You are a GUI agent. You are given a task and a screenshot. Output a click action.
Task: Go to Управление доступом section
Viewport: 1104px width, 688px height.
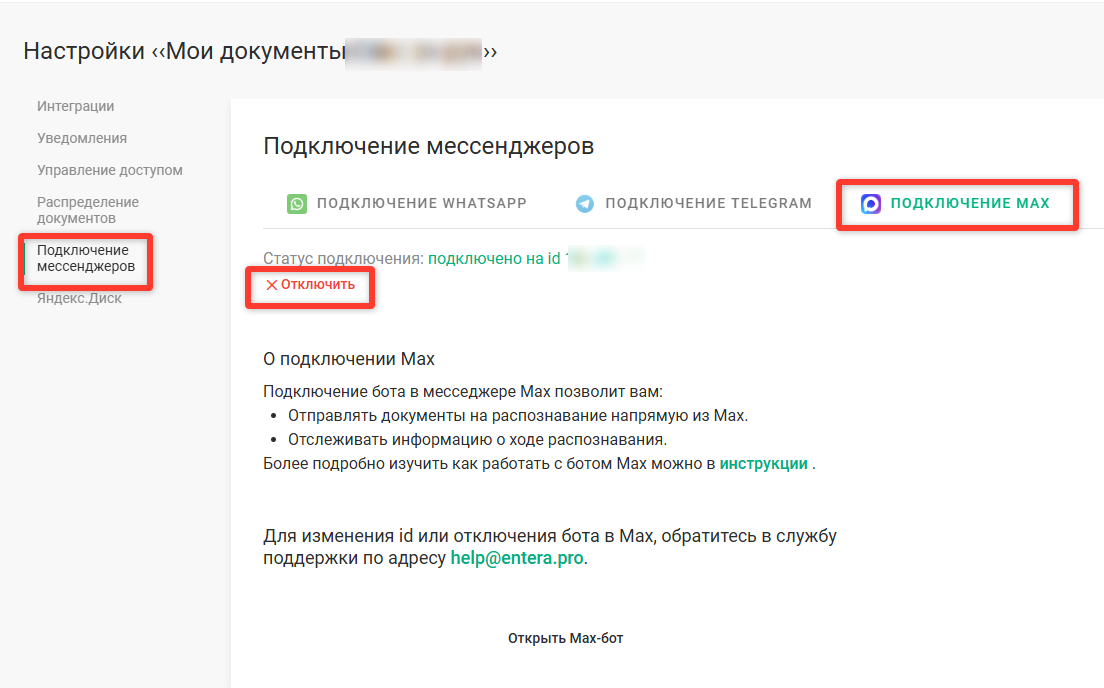(x=110, y=170)
